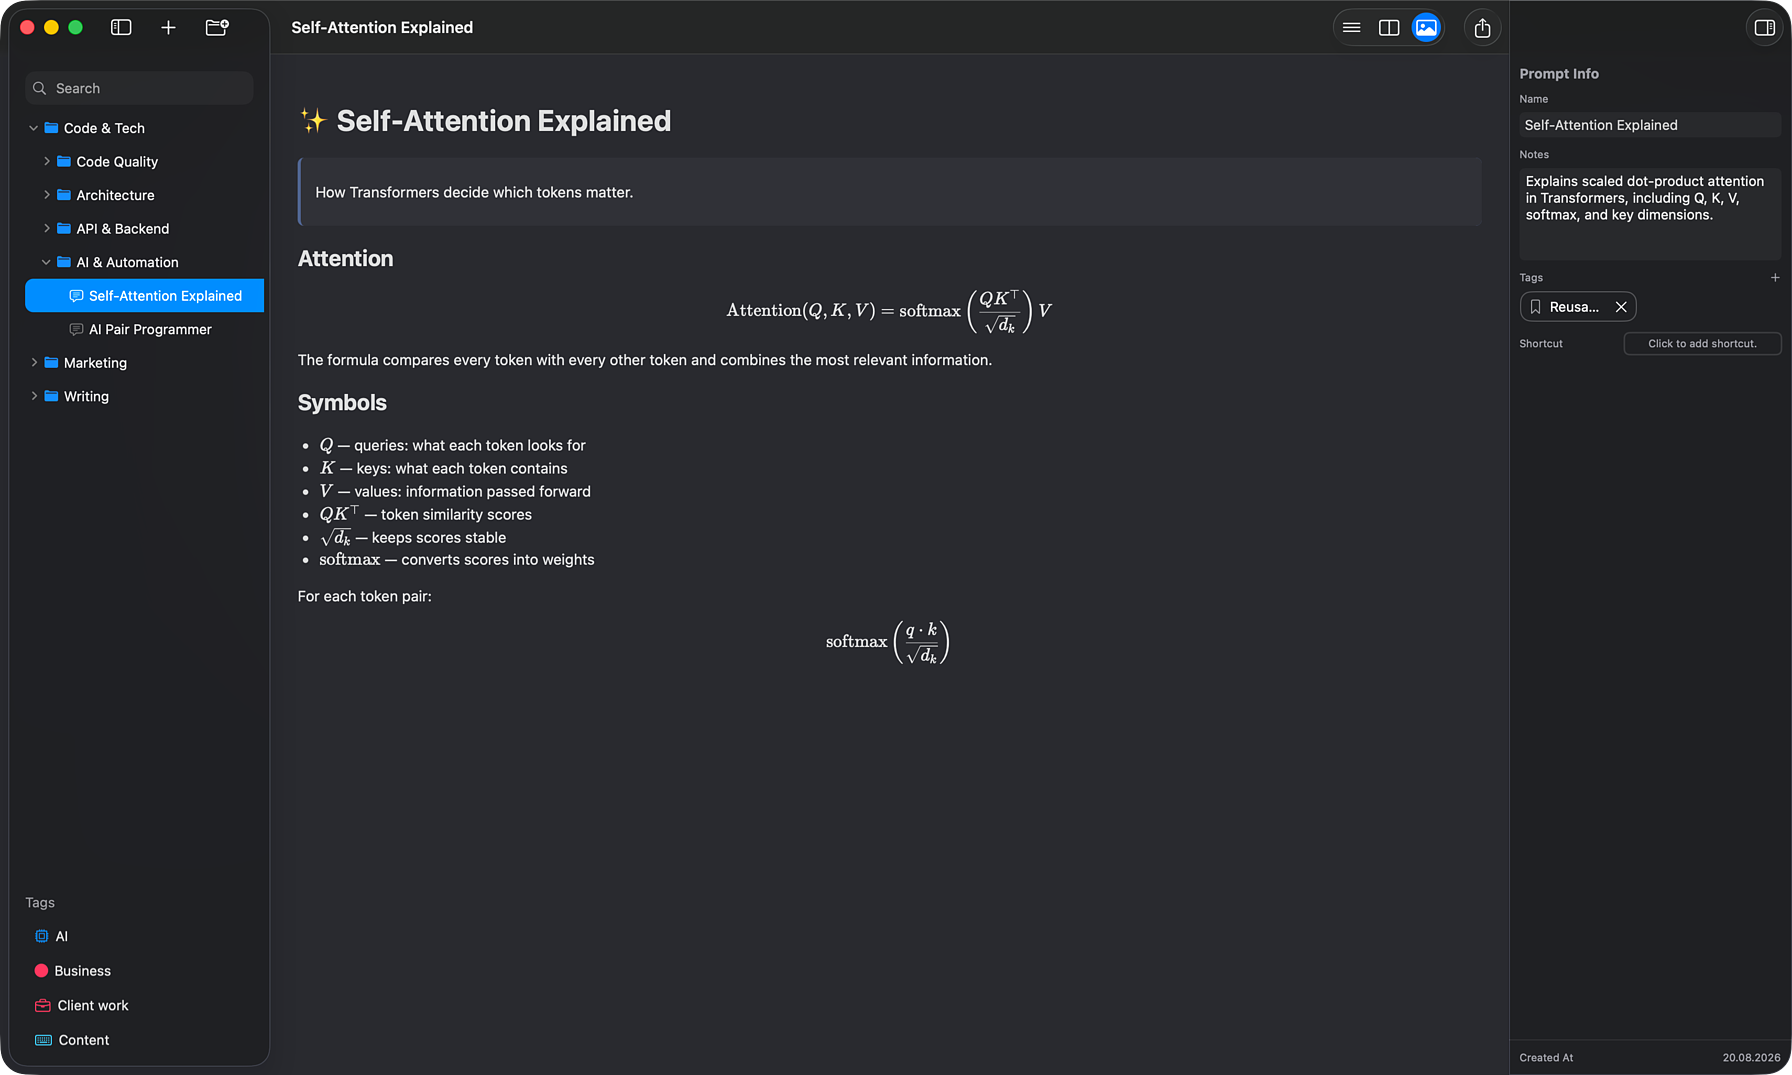Select the Code Quality folder row
The width and height of the screenshot is (1792, 1075).
144,161
